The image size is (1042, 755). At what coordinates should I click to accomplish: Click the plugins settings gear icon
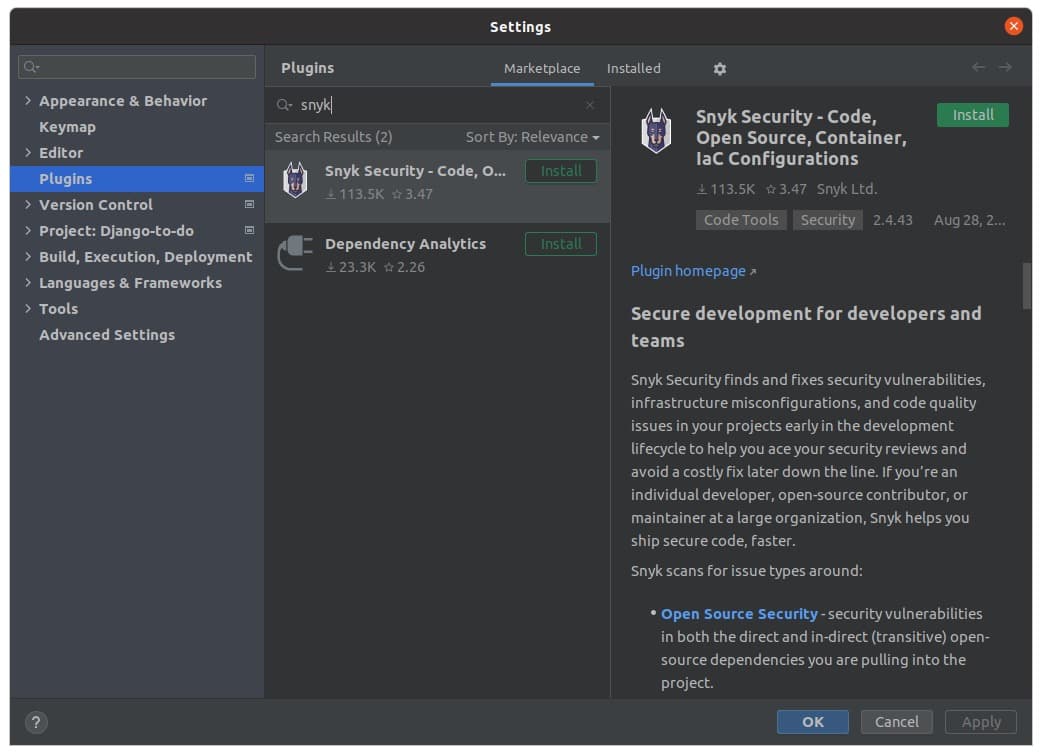coord(720,69)
